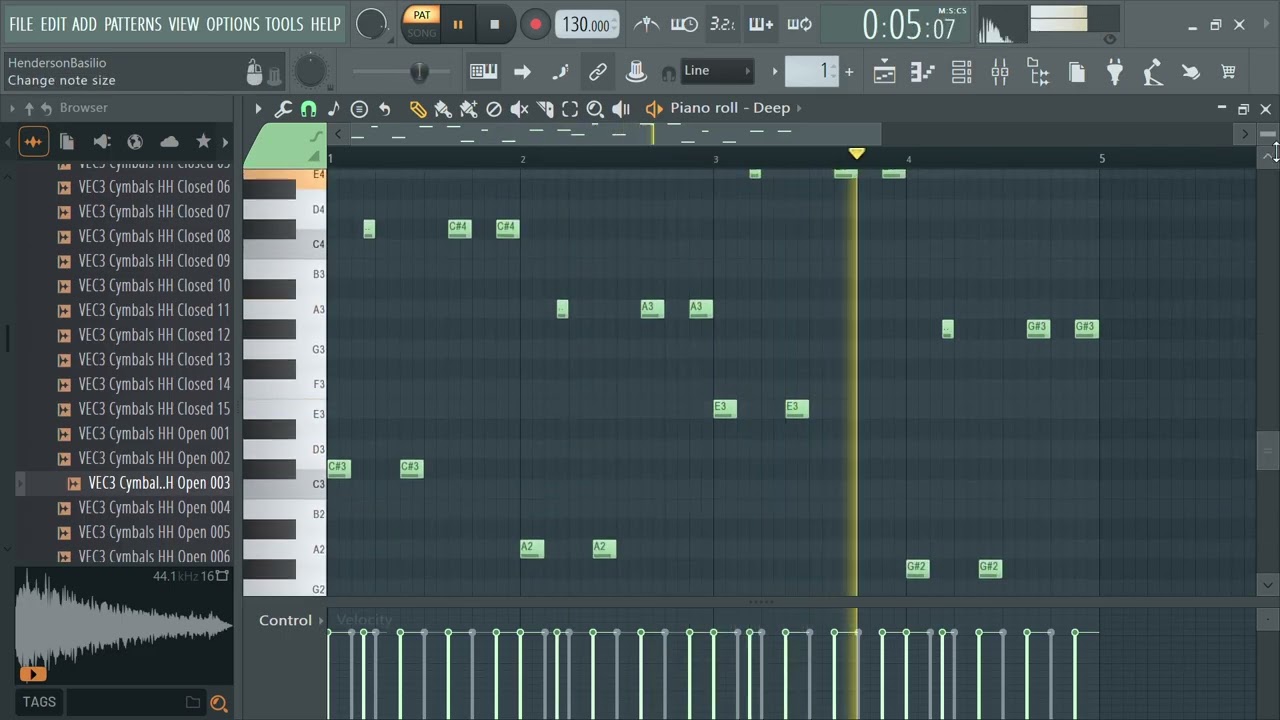Image resolution: width=1280 pixels, height=720 pixels.
Task: Toggle the link/multilink controllers icon
Action: point(597,71)
